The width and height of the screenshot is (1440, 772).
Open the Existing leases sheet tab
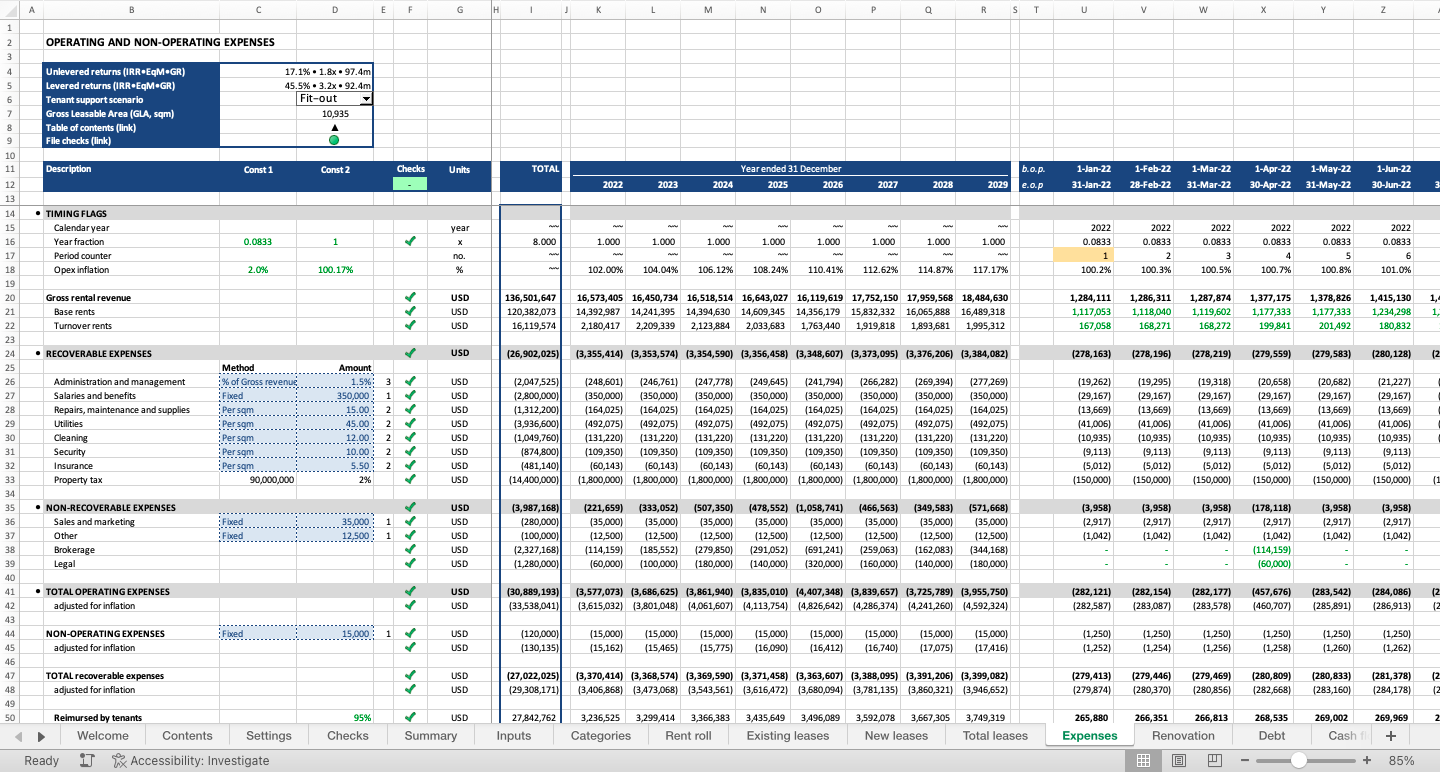pyautogui.click(x=788, y=736)
